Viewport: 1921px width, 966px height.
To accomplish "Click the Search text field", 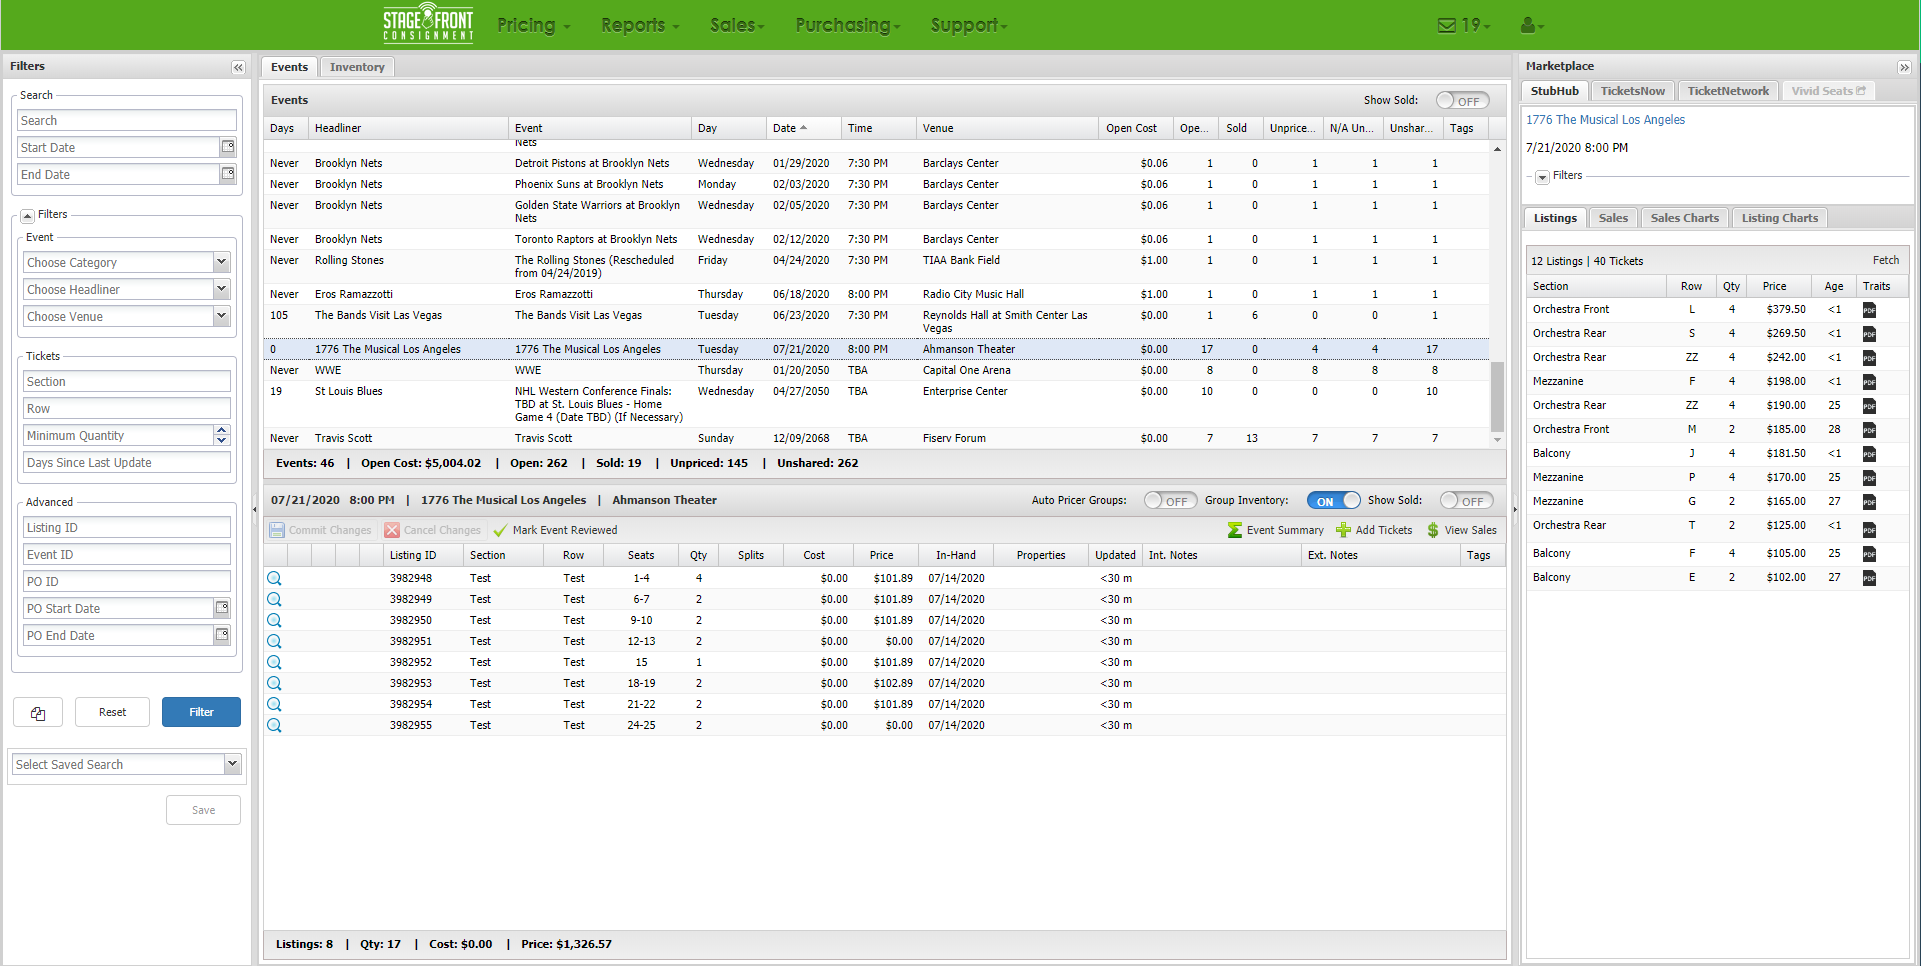I will (x=127, y=120).
